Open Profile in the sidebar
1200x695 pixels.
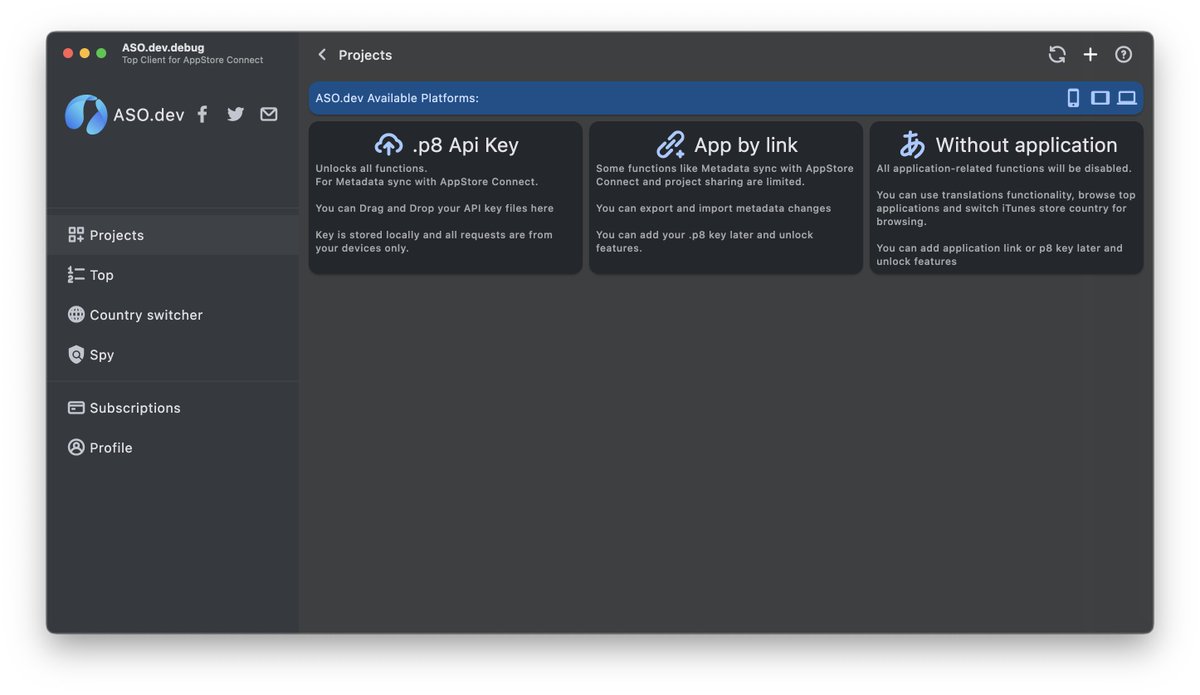tap(173, 448)
